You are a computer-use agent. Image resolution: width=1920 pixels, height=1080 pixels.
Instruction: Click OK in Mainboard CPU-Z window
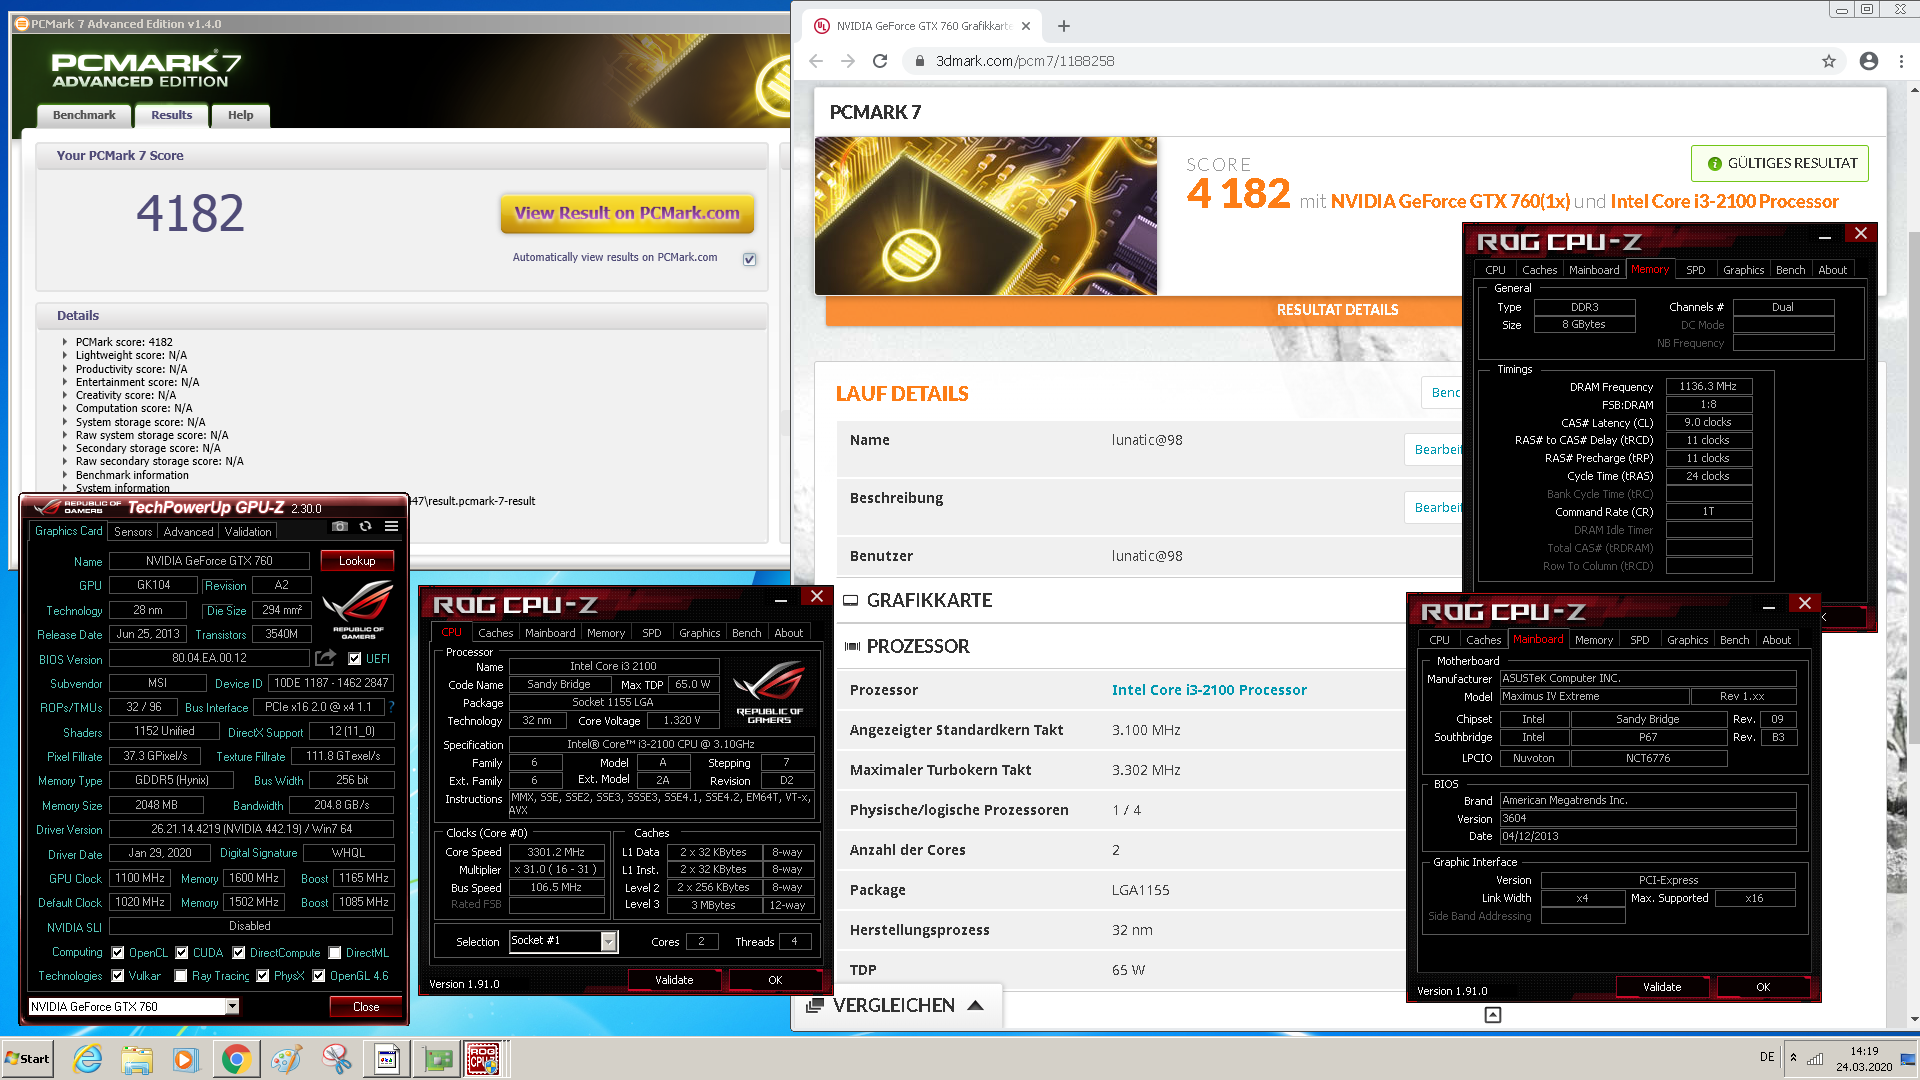pyautogui.click(x=1763, y=987)
